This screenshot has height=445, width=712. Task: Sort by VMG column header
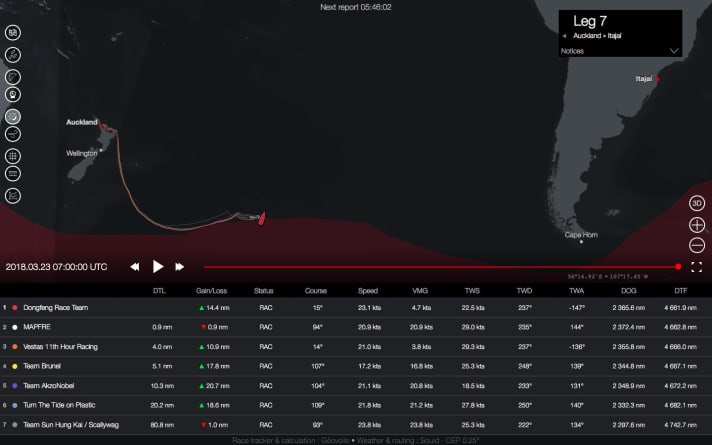(420, 291)
